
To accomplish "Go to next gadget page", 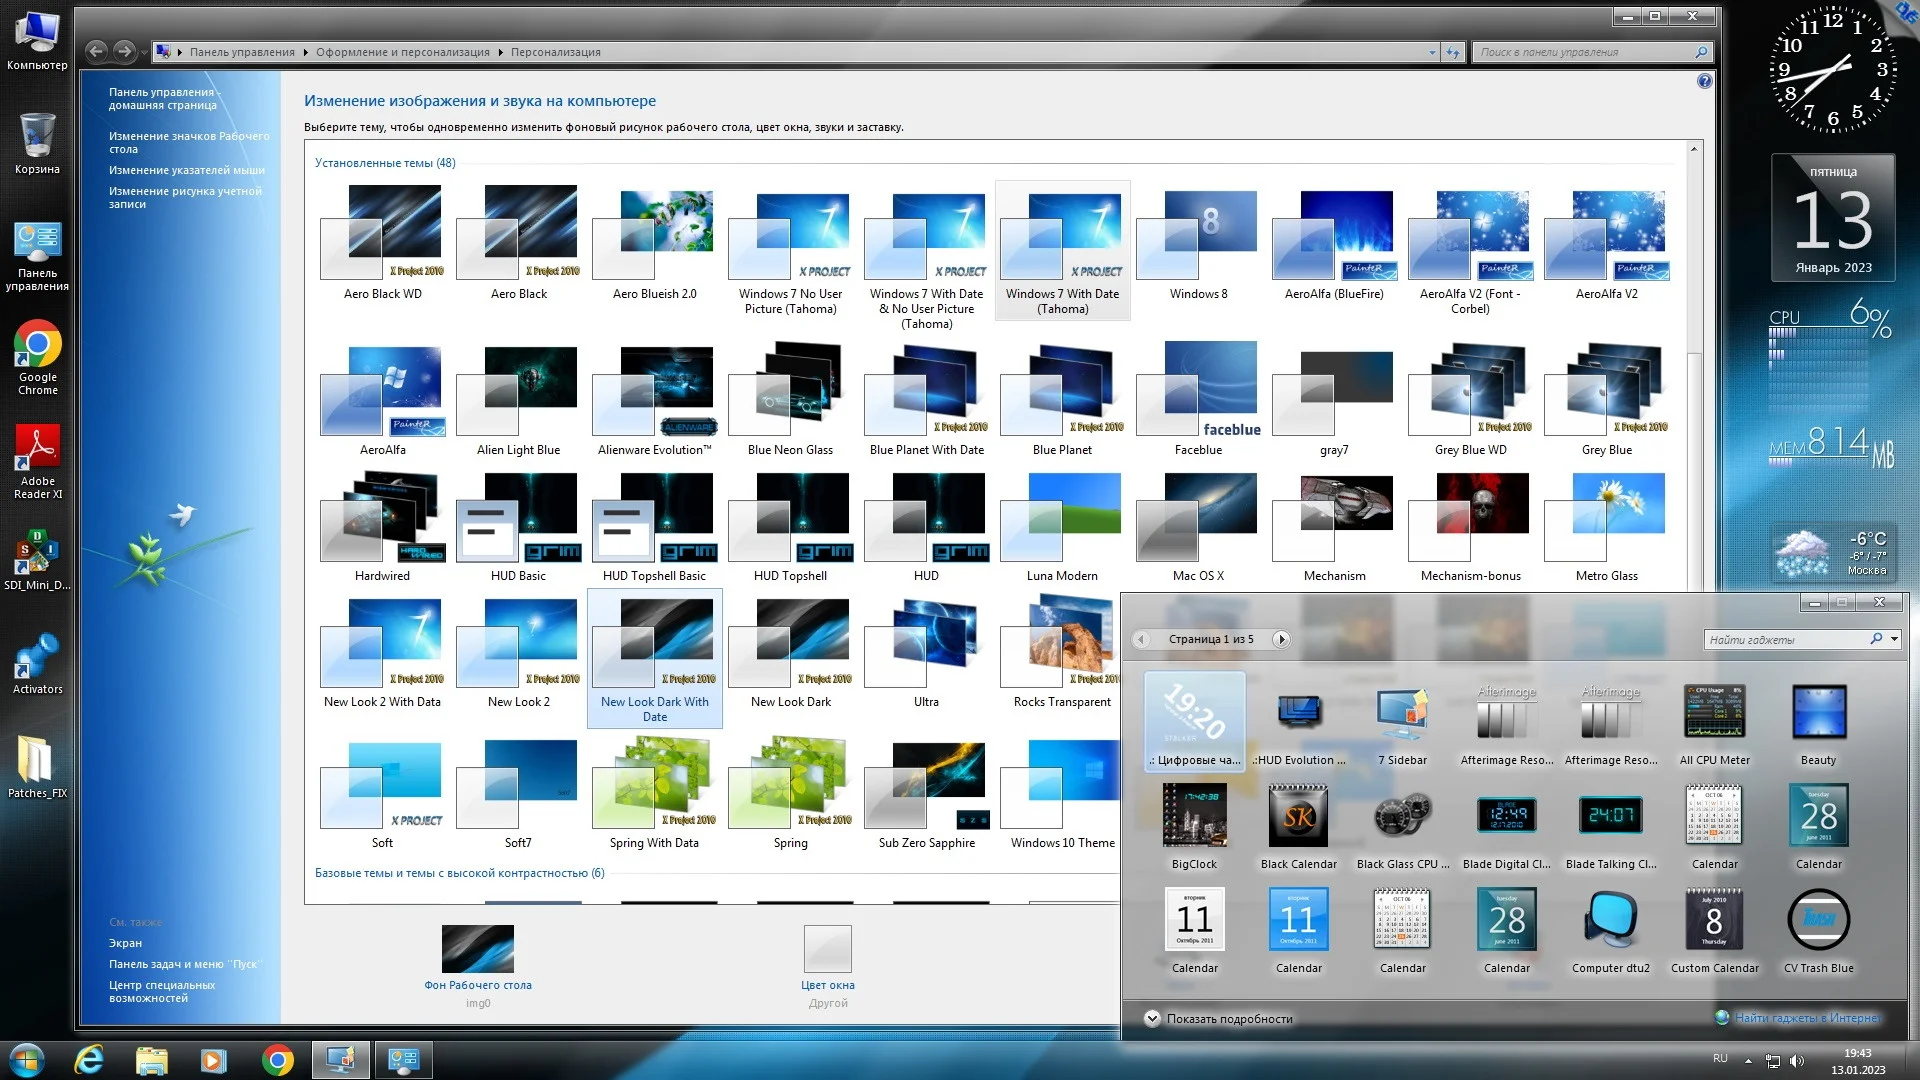I will pyautogui.click(x=1281, y=639).
